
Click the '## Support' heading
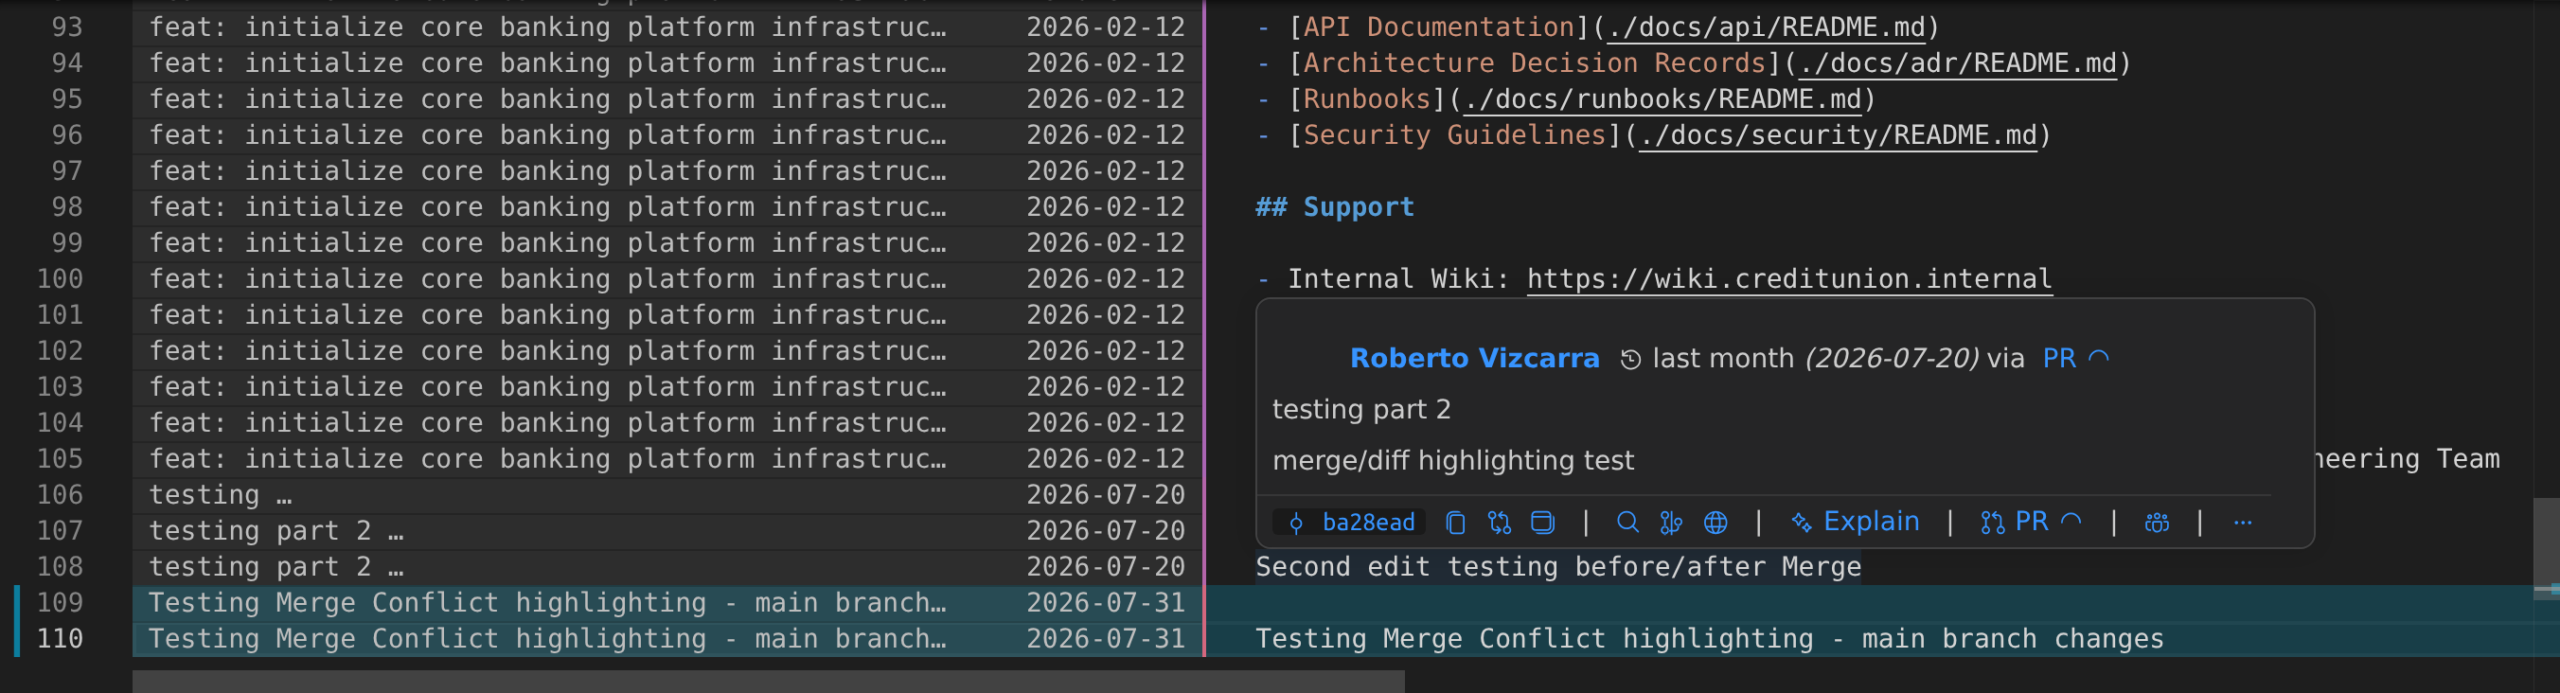click(1335, 207)
